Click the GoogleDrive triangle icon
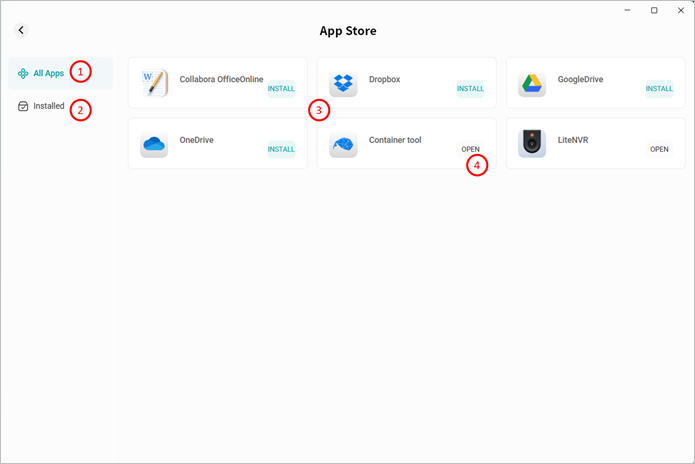Viewport: 695px width, 464px height. click(x=532, y=83)
